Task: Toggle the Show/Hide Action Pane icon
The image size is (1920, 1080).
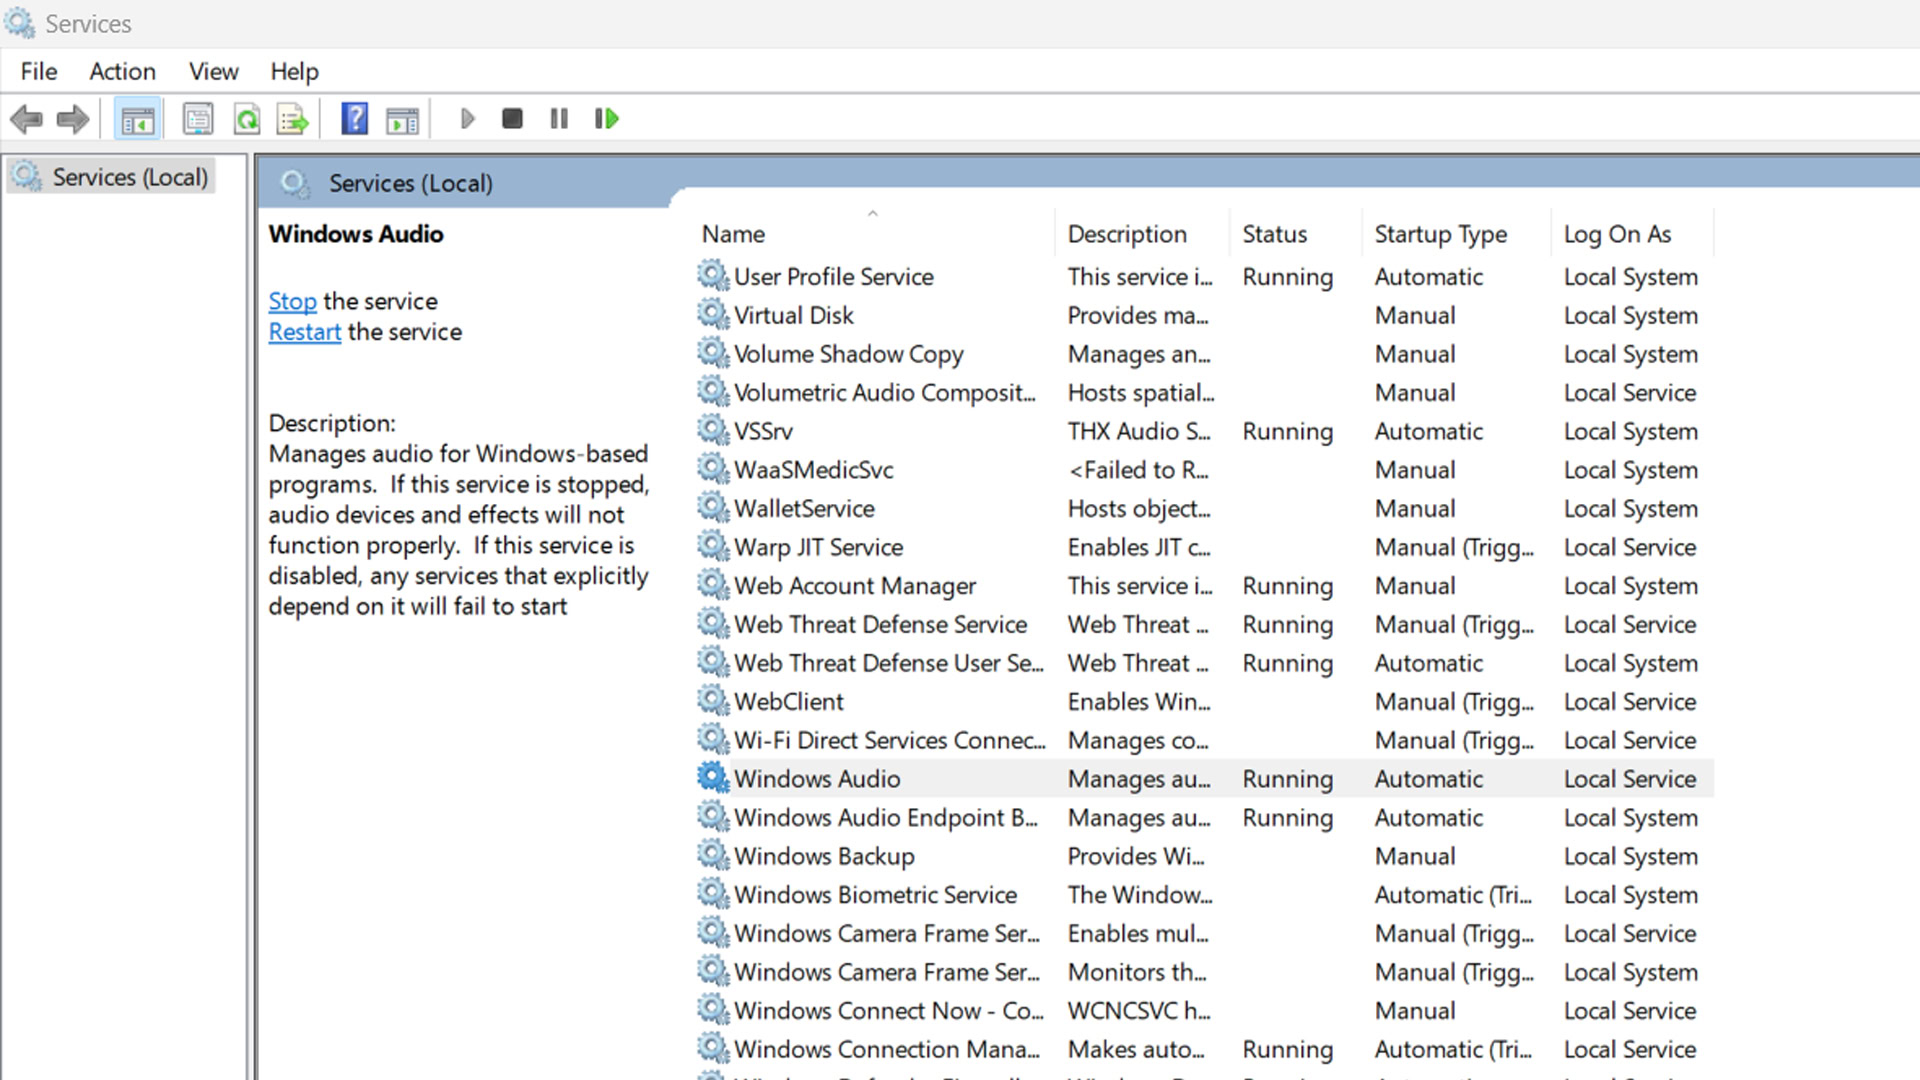Action: pyautogui.click(x=402, y=120)
